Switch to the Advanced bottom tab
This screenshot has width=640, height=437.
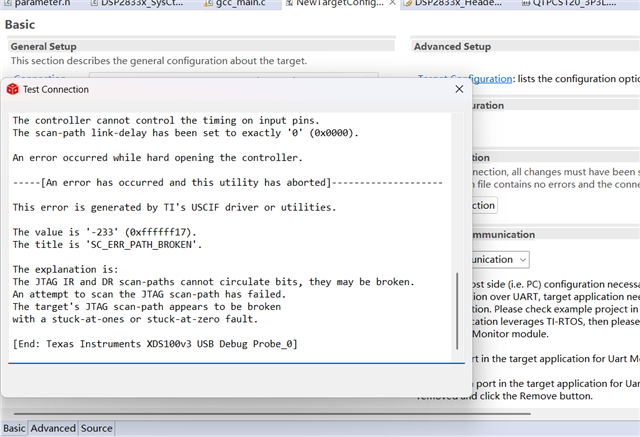pyautogui.click(x=53, y=428)
